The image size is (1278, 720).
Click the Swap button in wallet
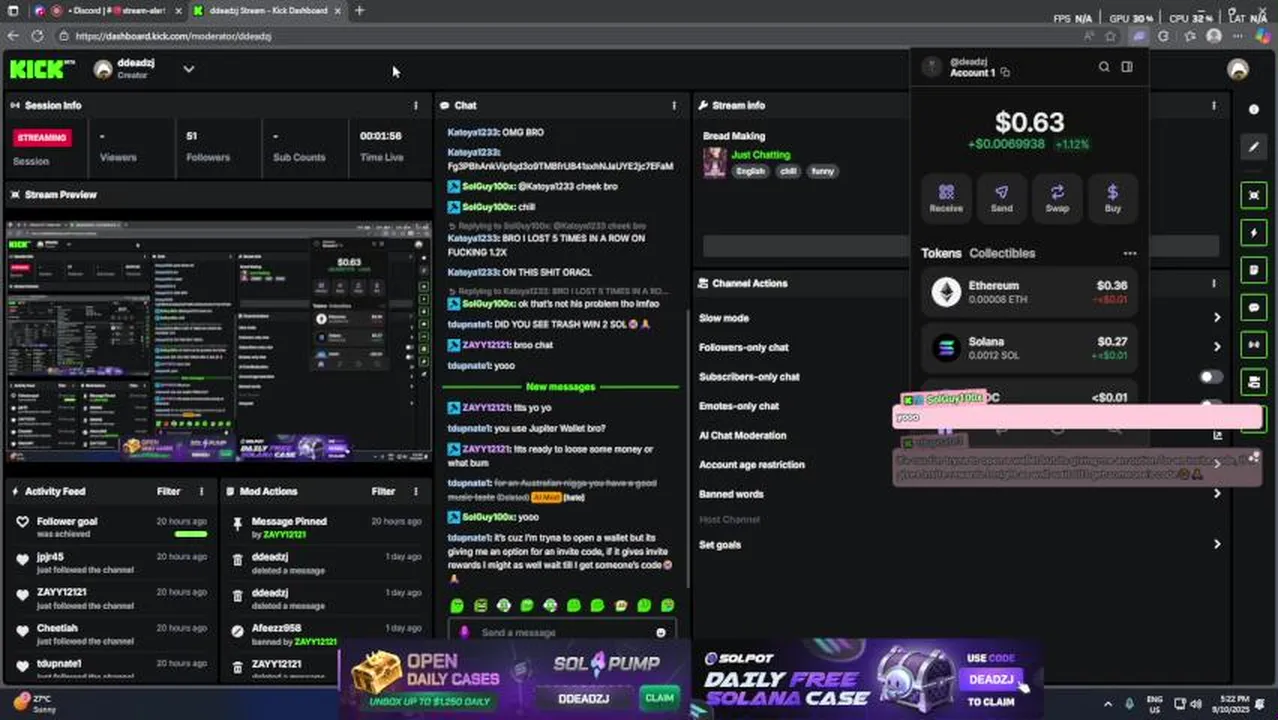click(x=1057, y=197)
